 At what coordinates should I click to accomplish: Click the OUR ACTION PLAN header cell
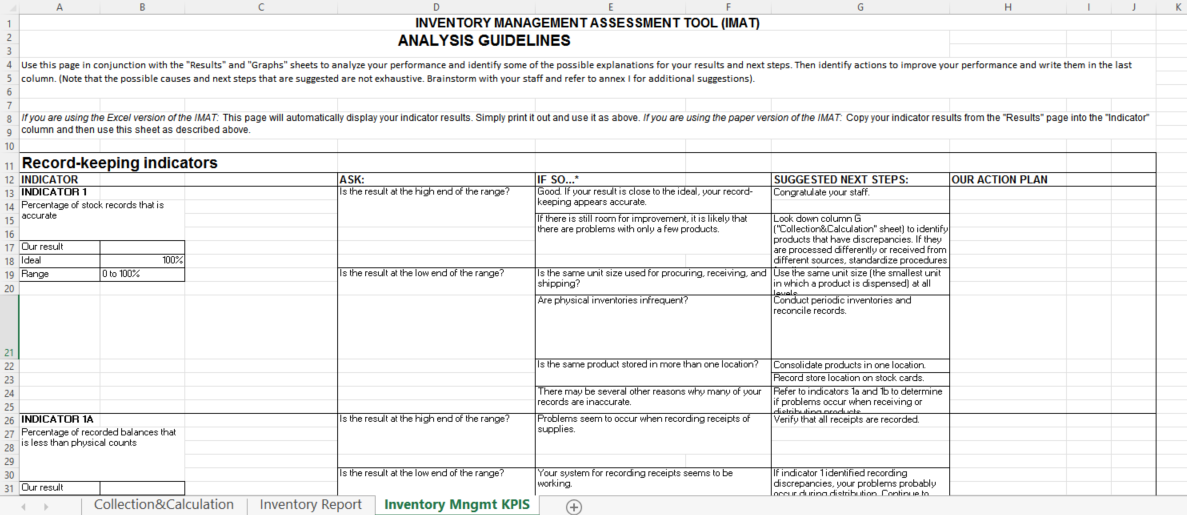tap(1052, 179)
